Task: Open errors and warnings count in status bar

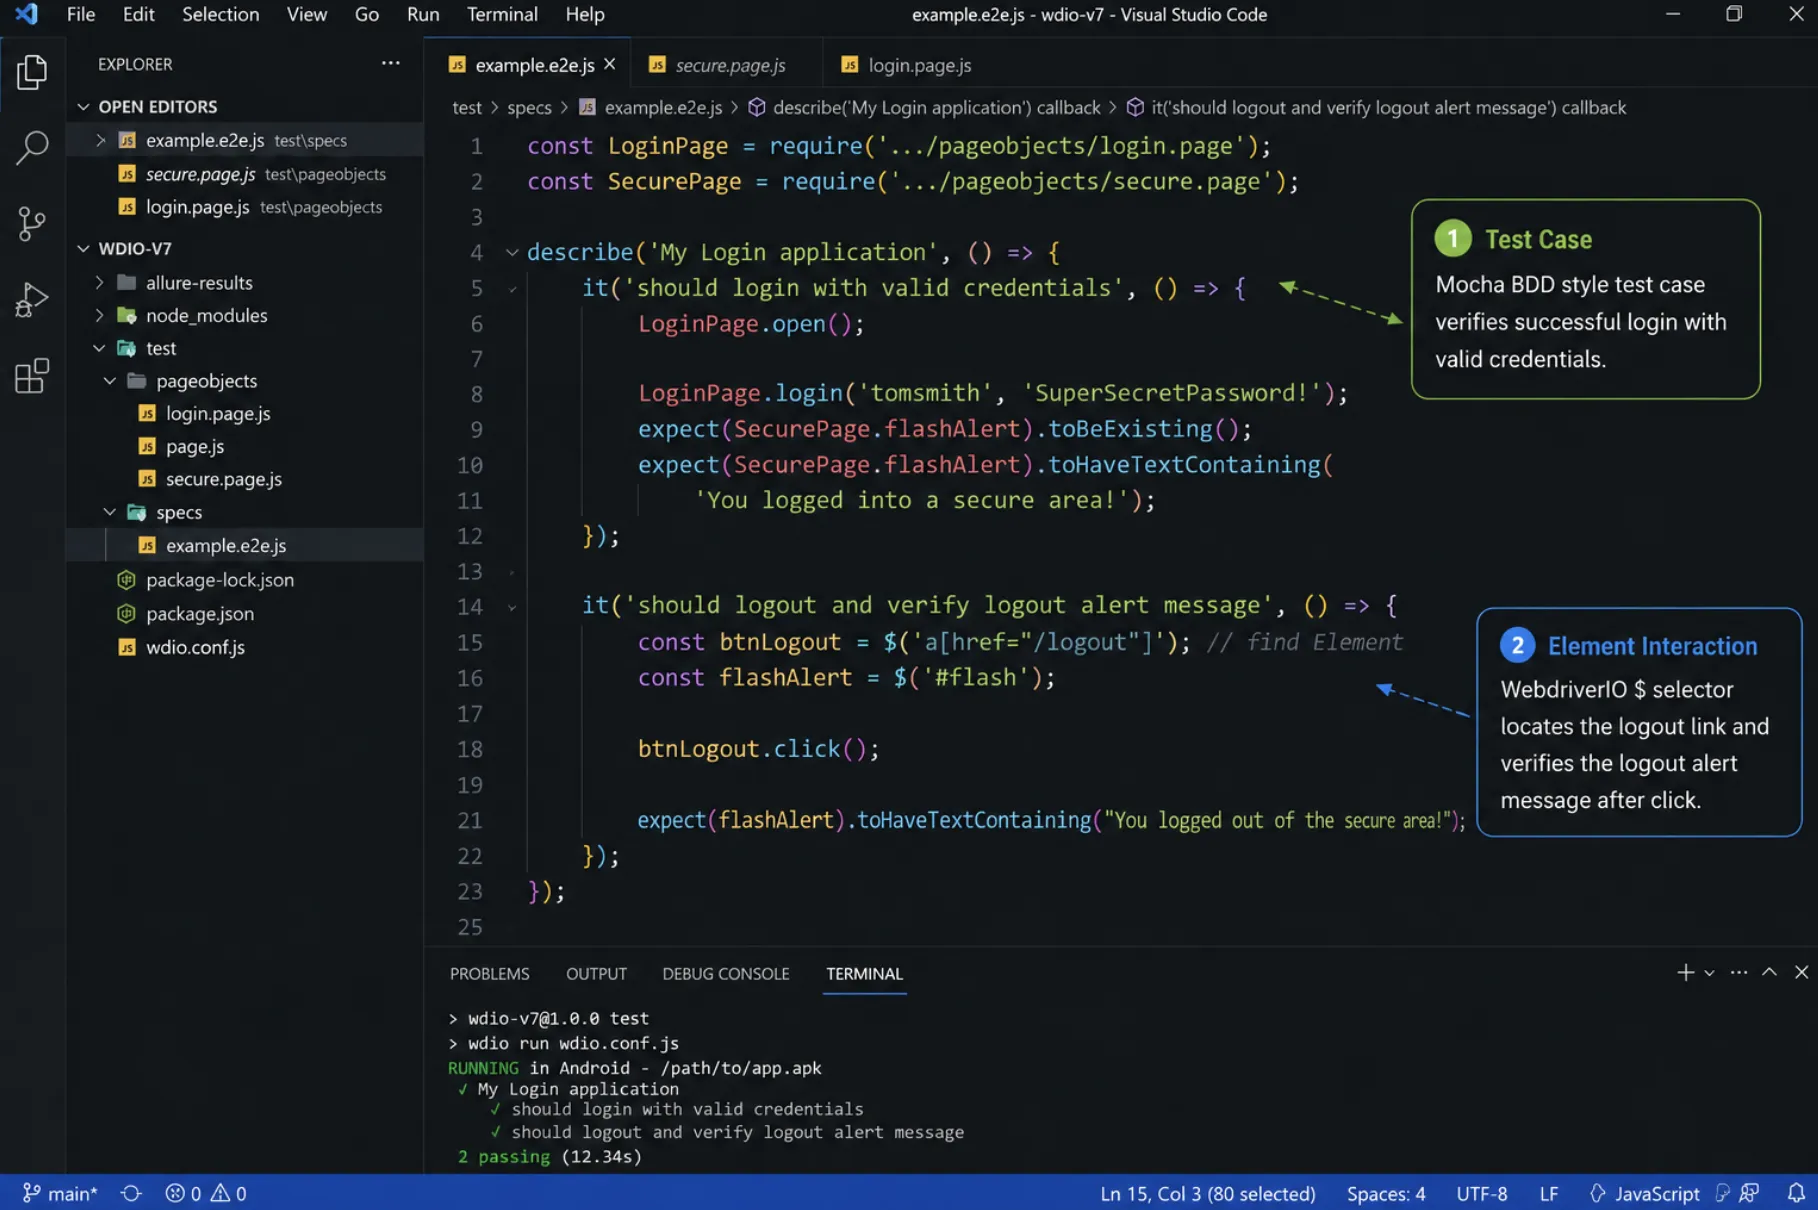Action: pyautogui.click(x=206, y=1193)
